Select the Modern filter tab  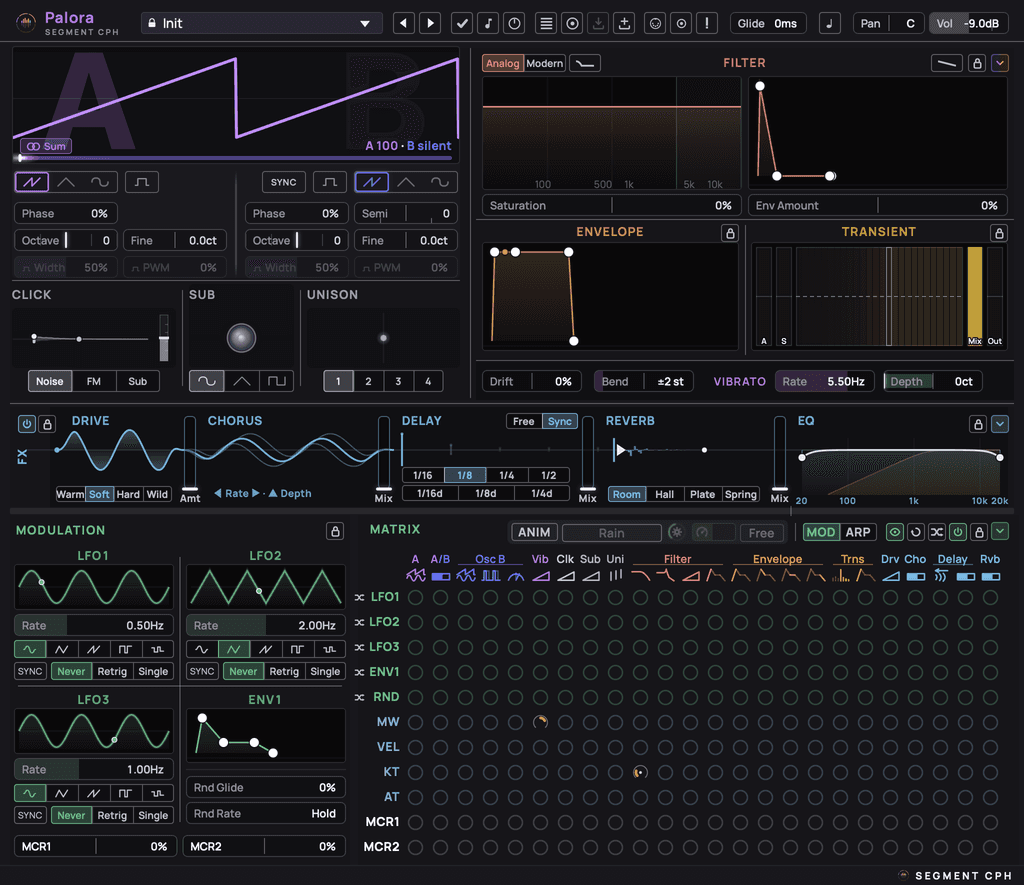[545, 63]
